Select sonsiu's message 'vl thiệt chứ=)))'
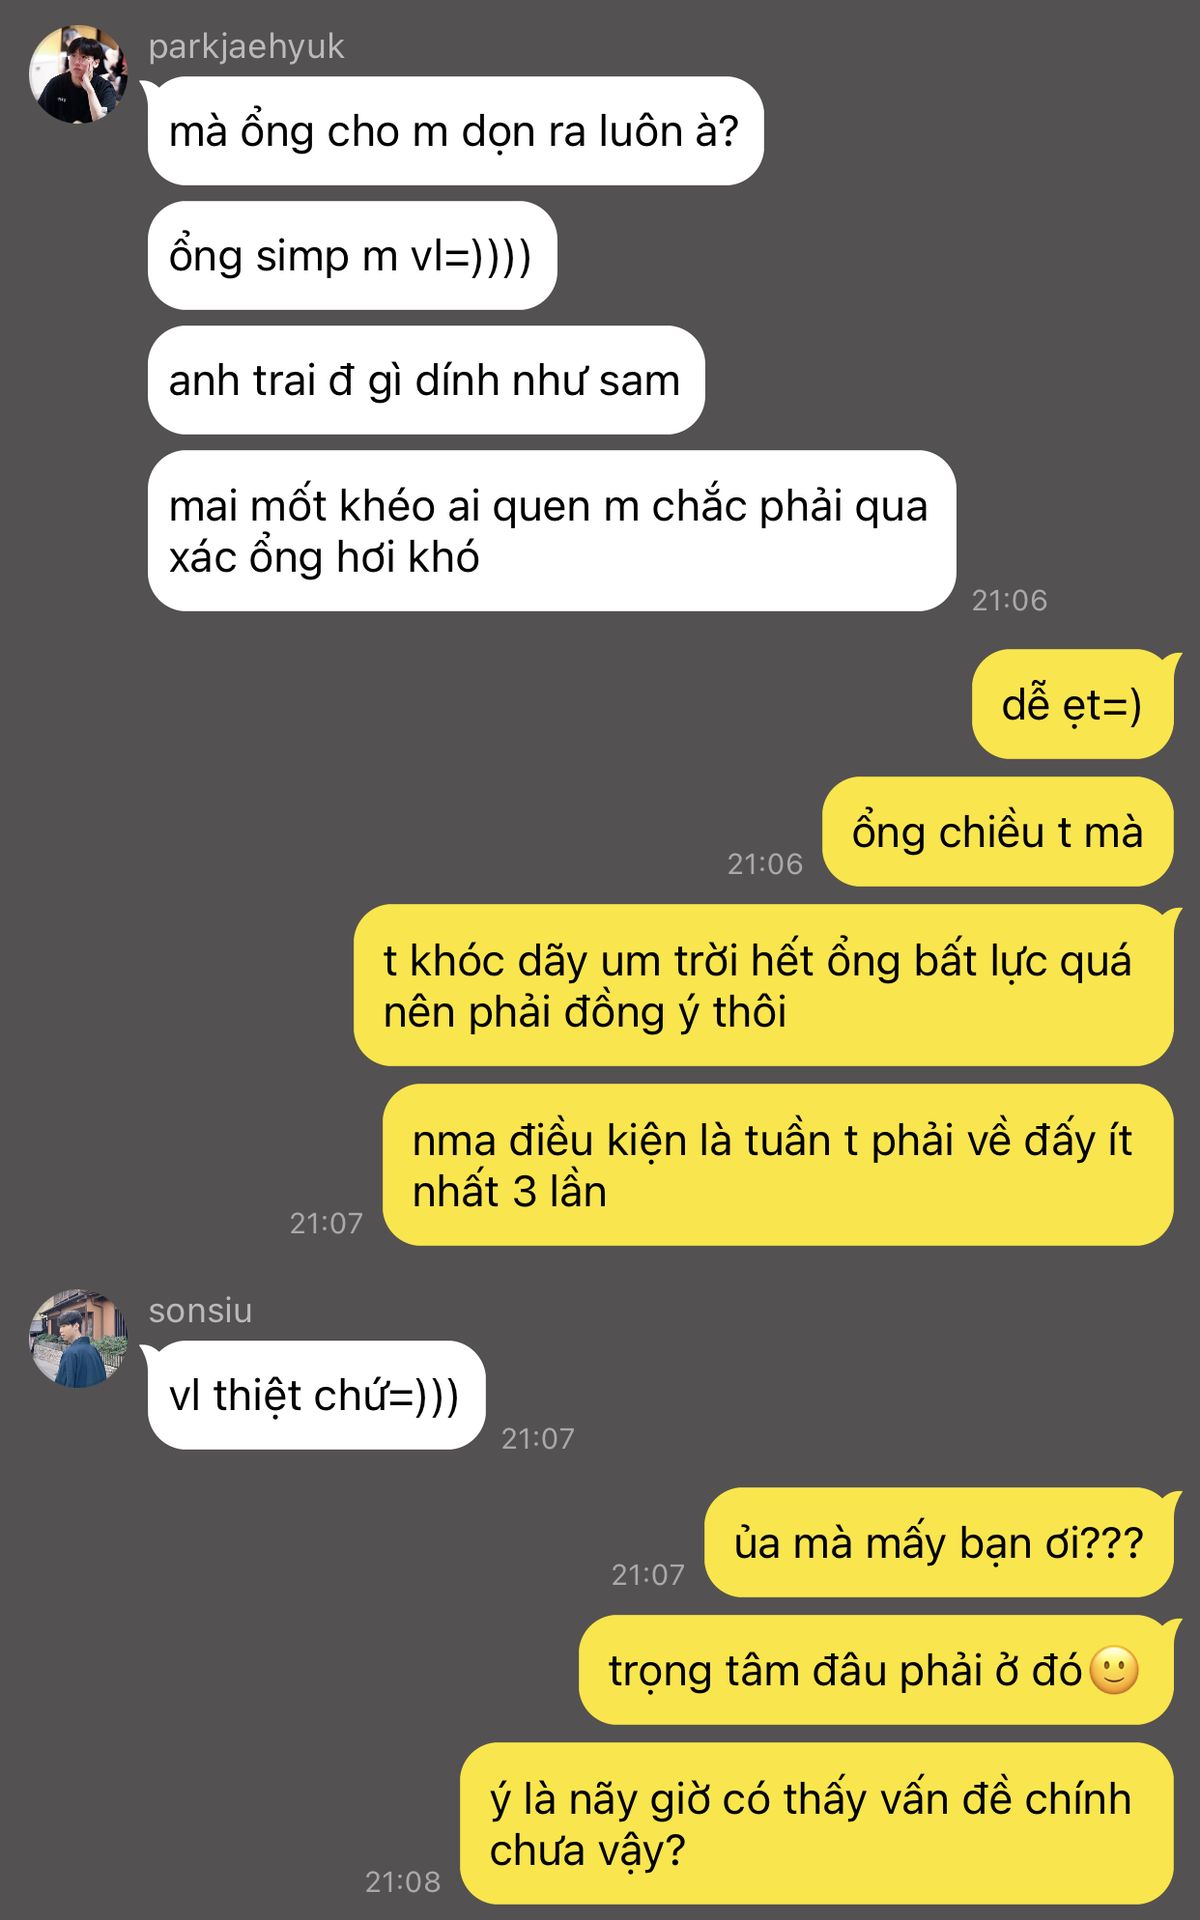This screenshot has width=1200, height=1920. pyautogui.click(x=316, y=1395)
